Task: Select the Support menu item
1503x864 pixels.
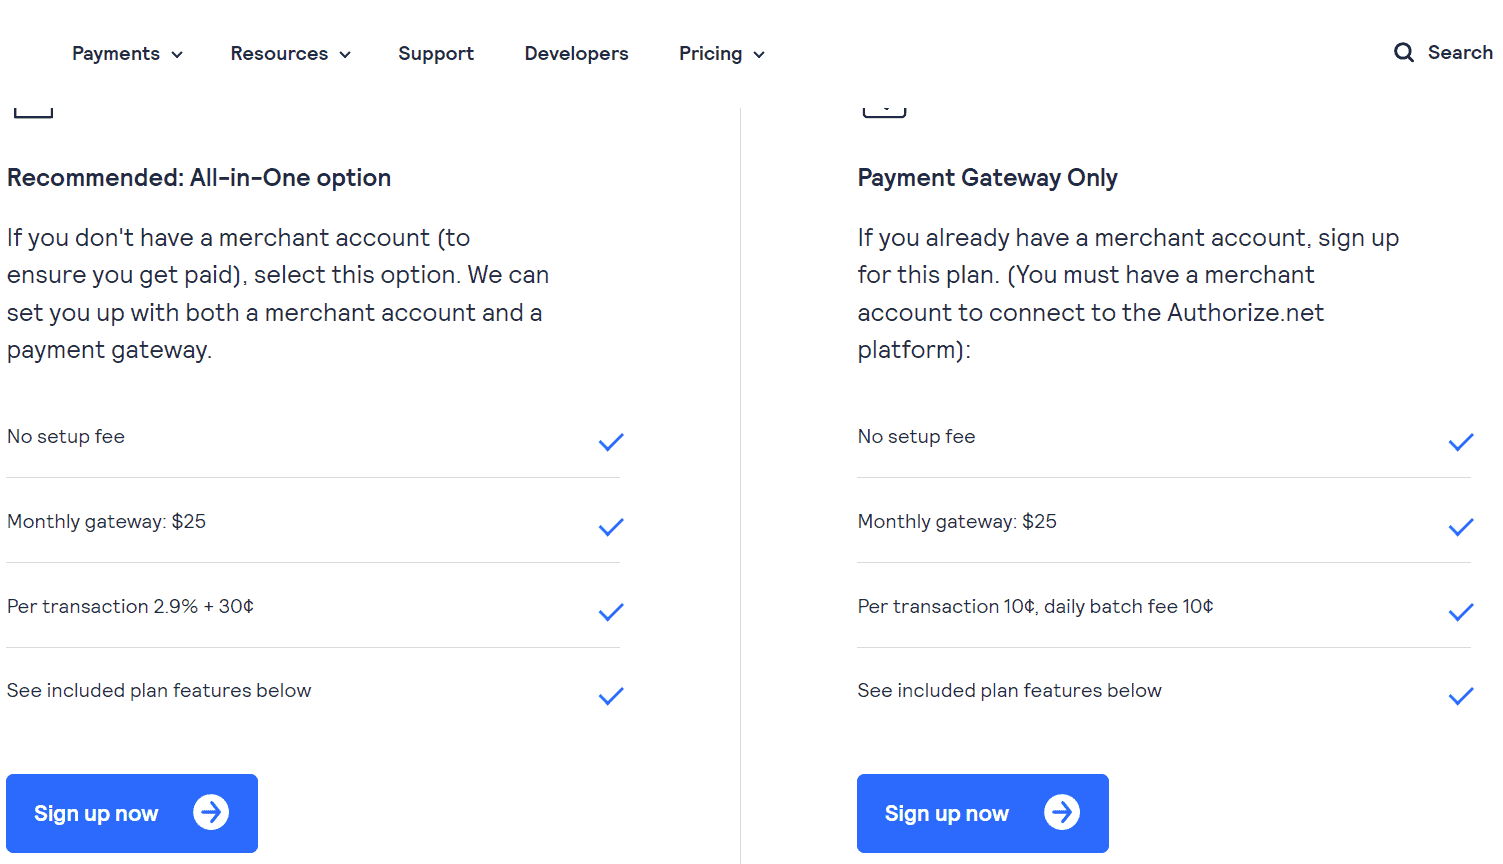Action: point(436,53)
